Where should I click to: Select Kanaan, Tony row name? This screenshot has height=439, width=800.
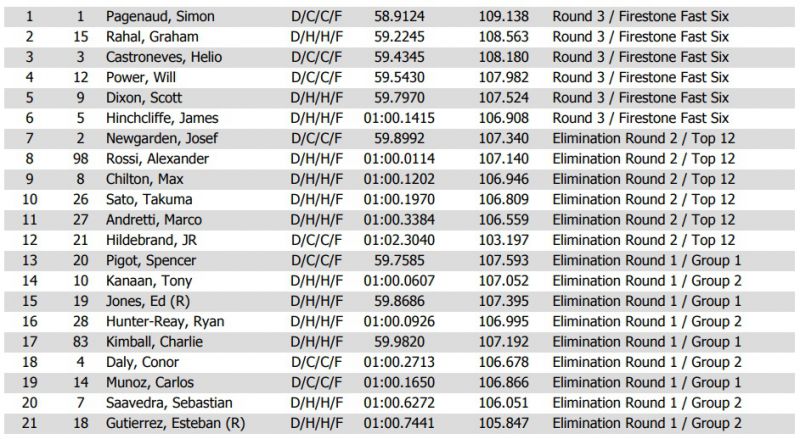click(x=147, y=281)
